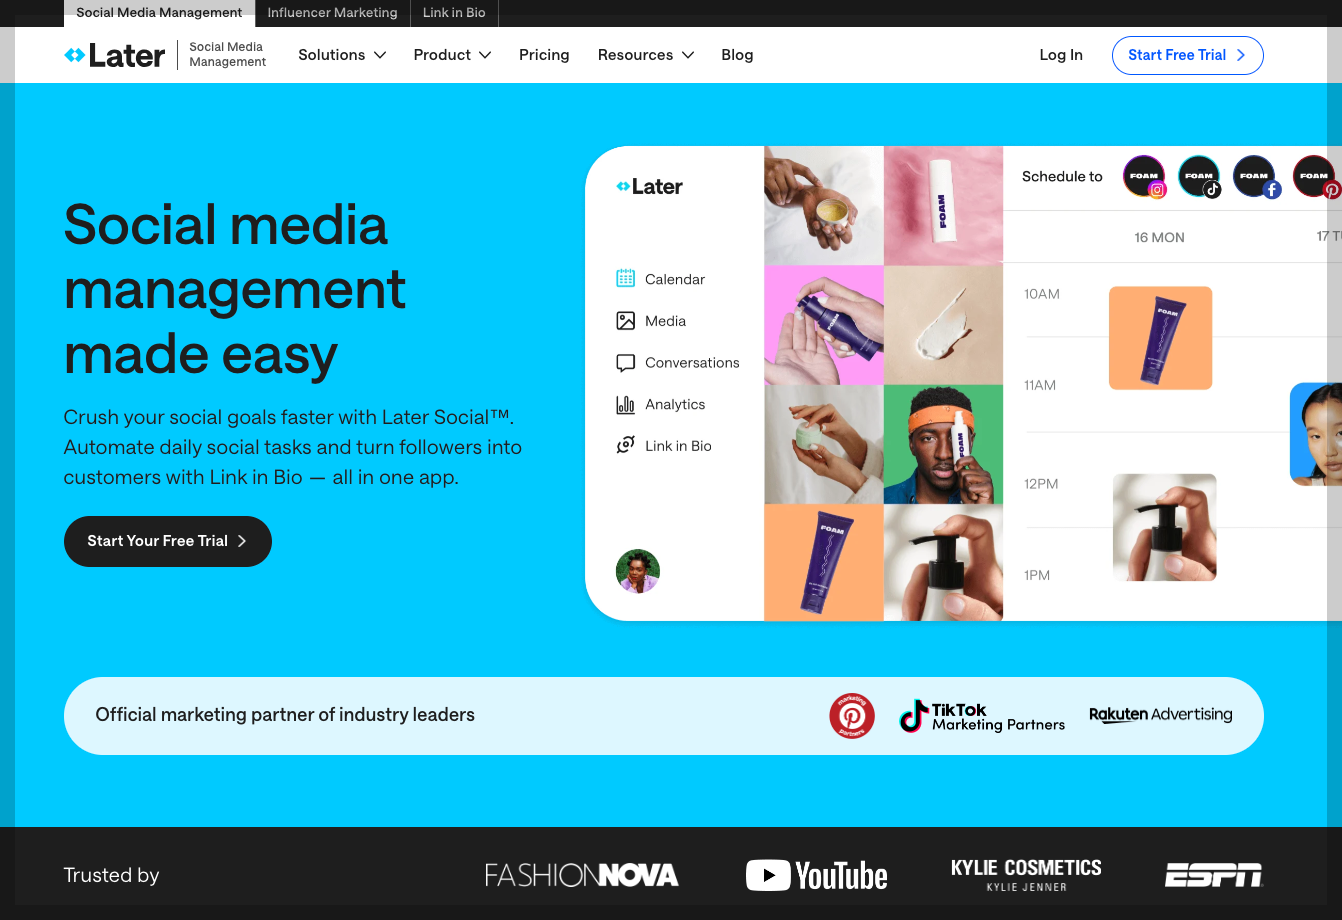The image size is (1342, 920).
Task: Click the 10AM scheduled FOAM tube post
Action: point(1160,338)
